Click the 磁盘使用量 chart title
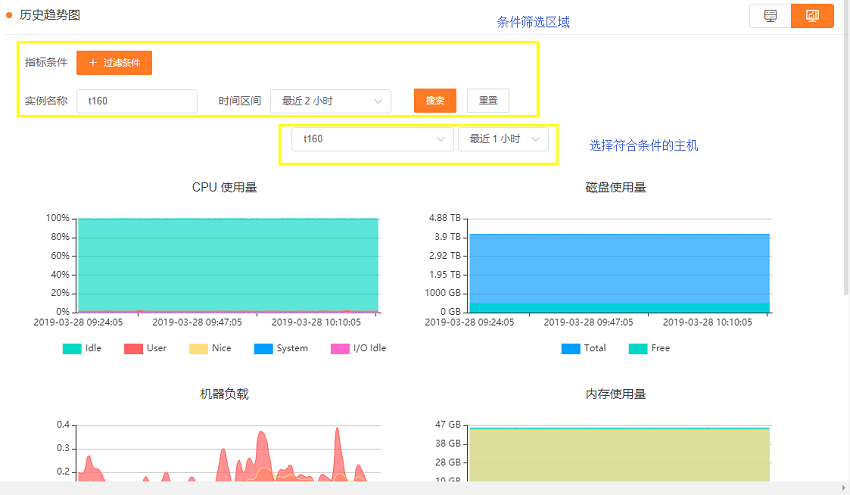This screenshot has height=495, width=850. click(616, 188)
